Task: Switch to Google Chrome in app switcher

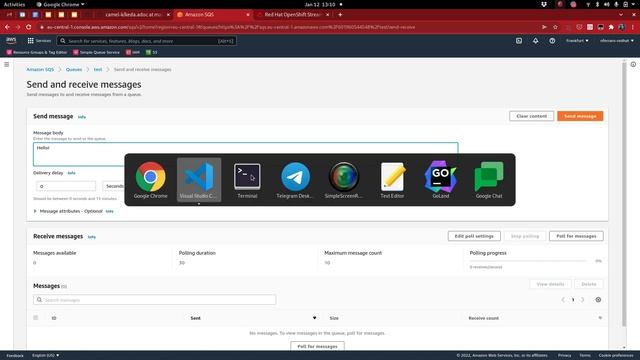Action: (x=151, y=180)
